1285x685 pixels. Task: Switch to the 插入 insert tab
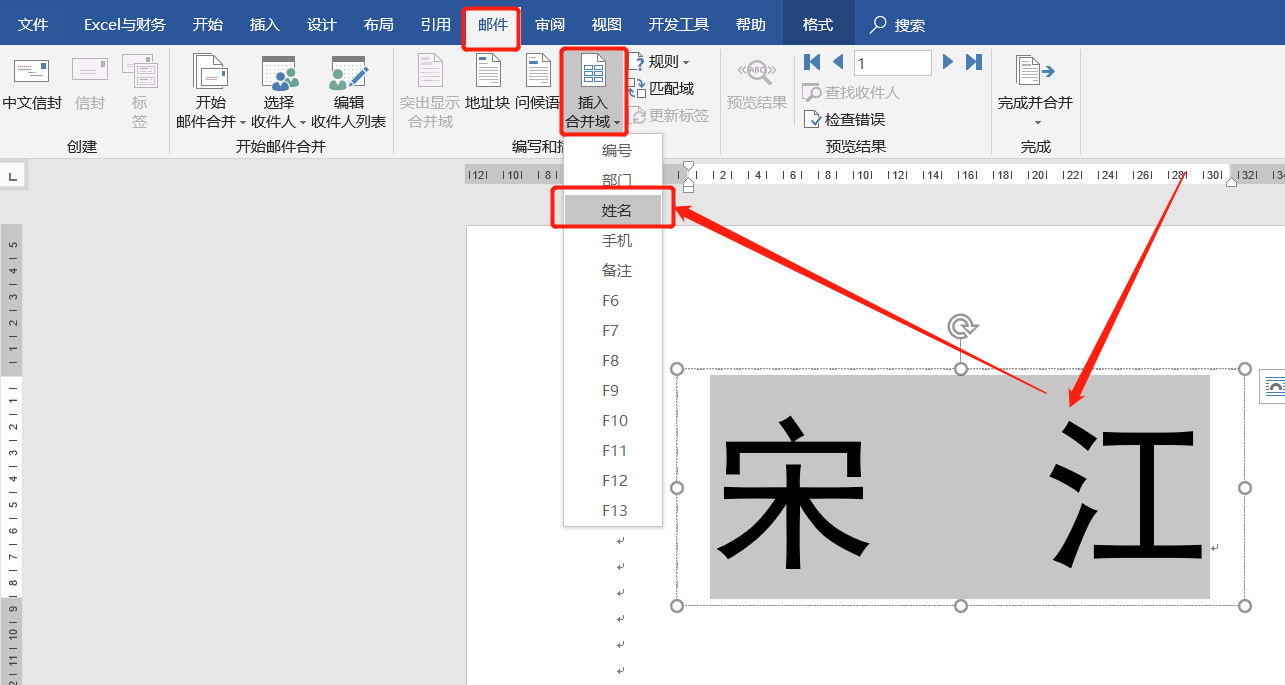(265, 25)
